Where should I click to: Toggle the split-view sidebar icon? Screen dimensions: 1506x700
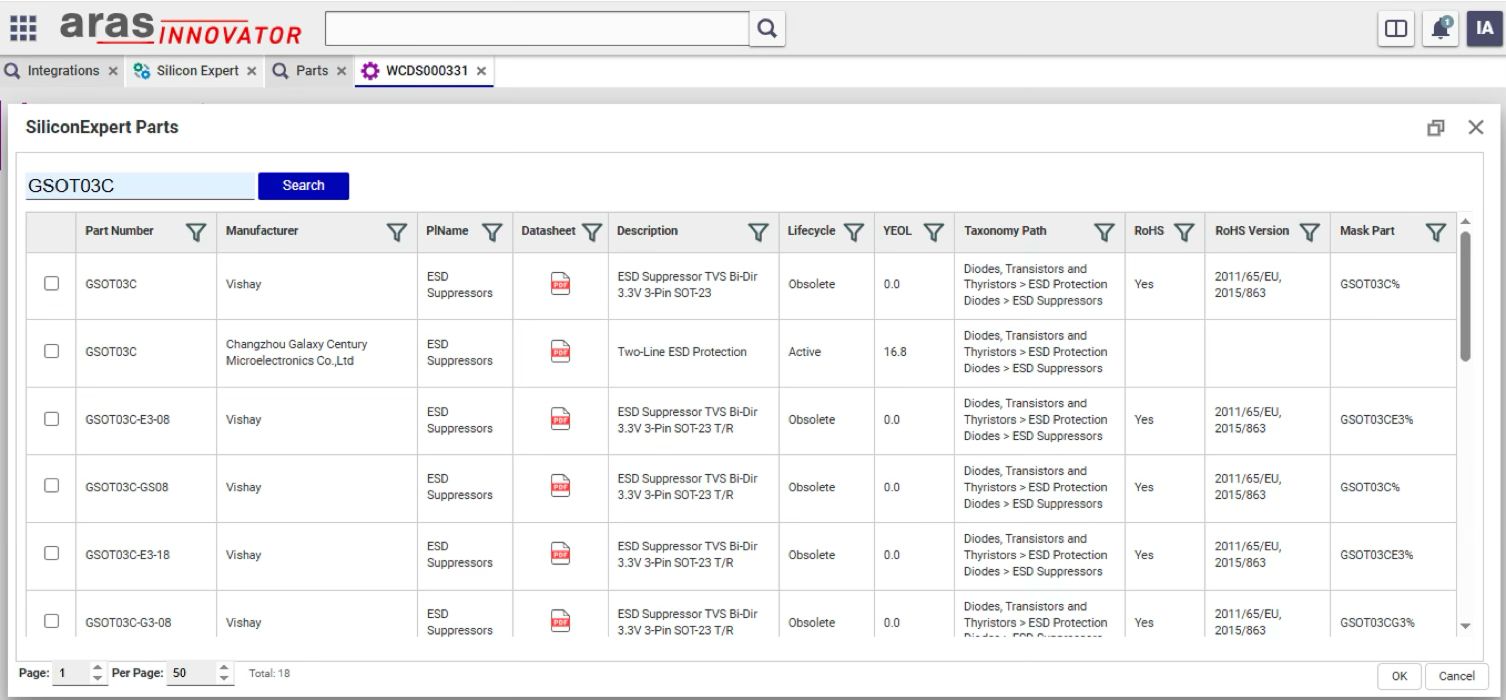coord(1395,29)
